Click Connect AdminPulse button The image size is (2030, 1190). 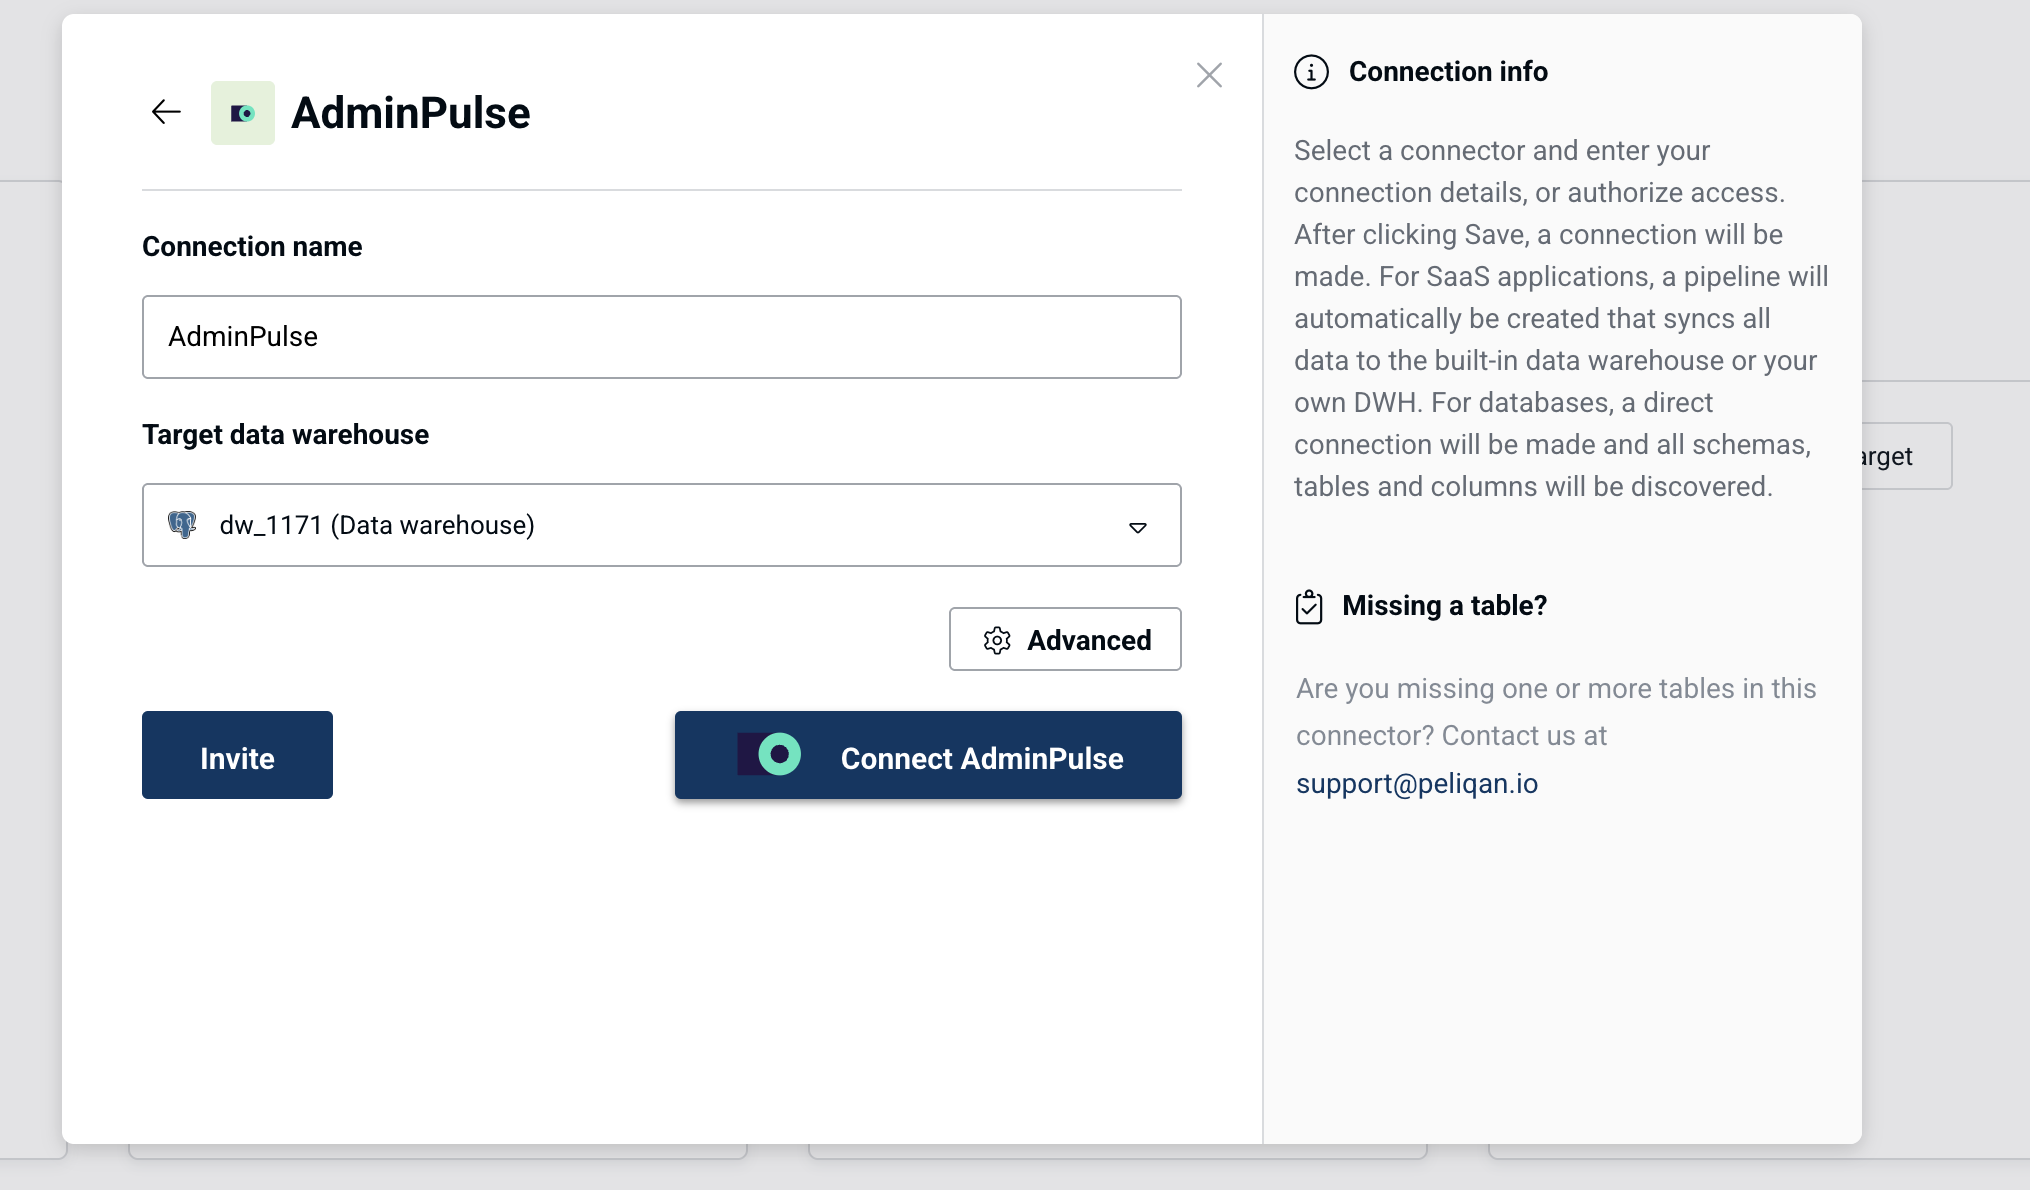(928, 755)
